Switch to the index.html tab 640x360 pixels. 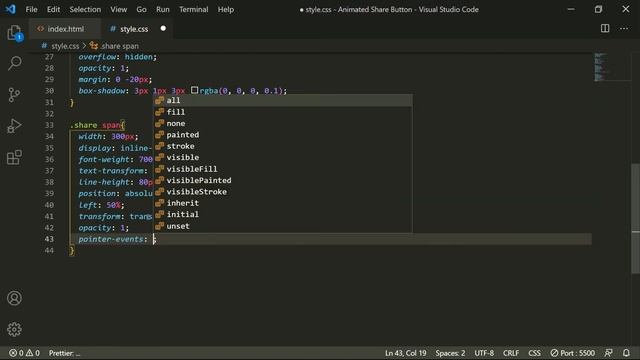(64, 29)
